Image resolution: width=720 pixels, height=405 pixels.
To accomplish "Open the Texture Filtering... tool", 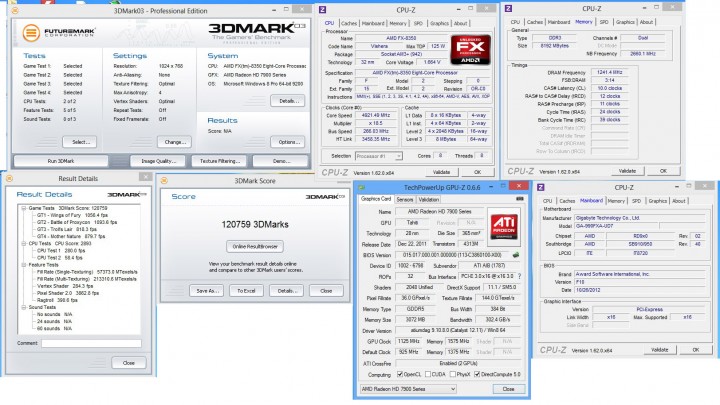I will [x=219, y=161].
